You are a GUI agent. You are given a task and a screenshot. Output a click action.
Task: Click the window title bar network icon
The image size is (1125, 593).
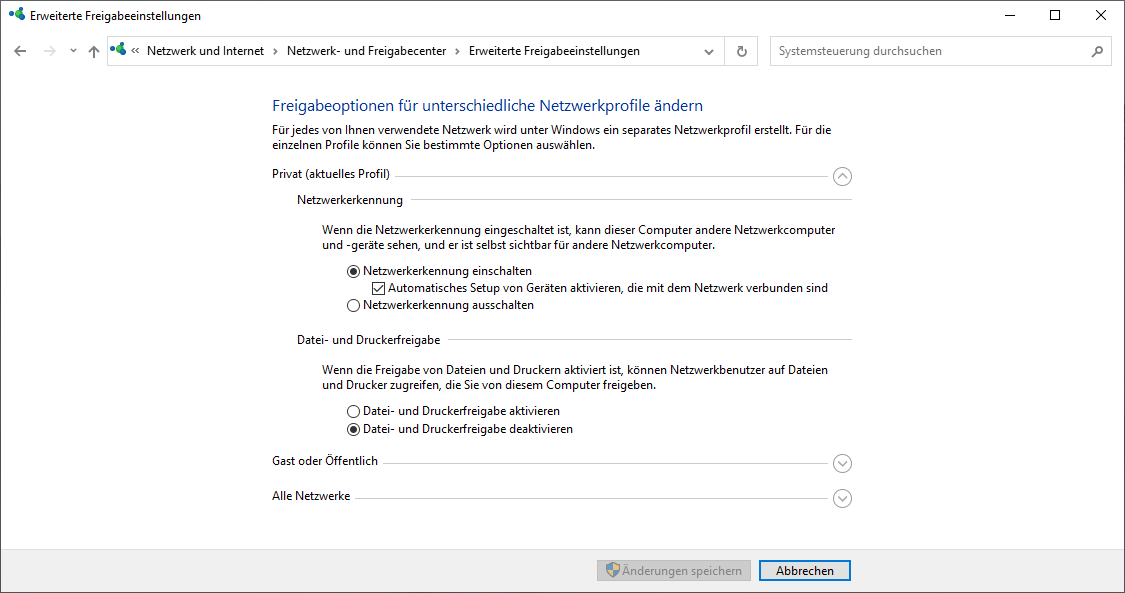coord(17,14)
